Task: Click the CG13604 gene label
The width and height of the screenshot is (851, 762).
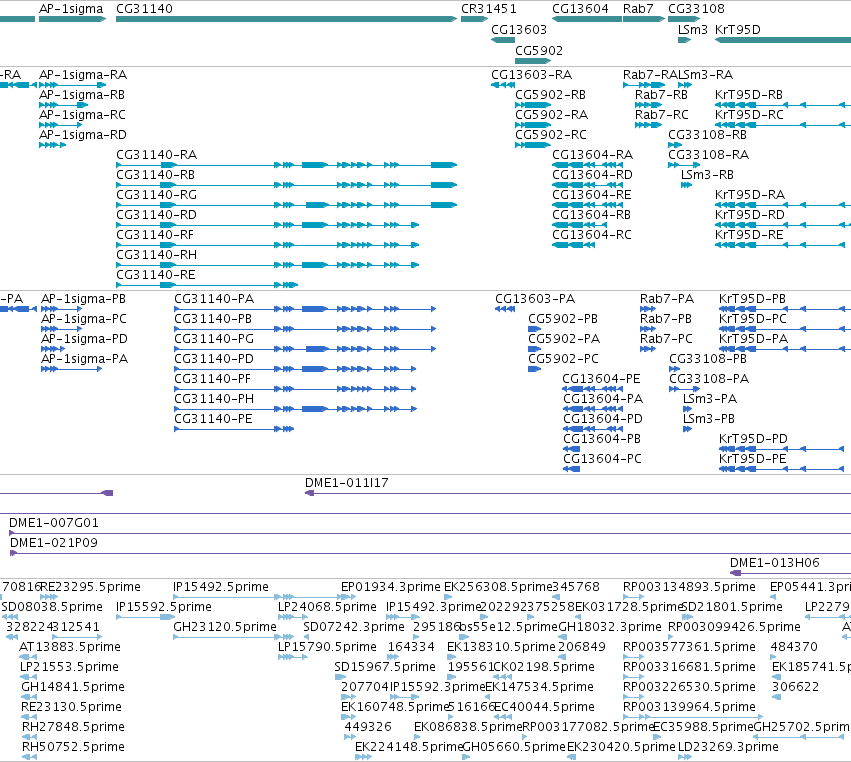Action: pos(580,9)
